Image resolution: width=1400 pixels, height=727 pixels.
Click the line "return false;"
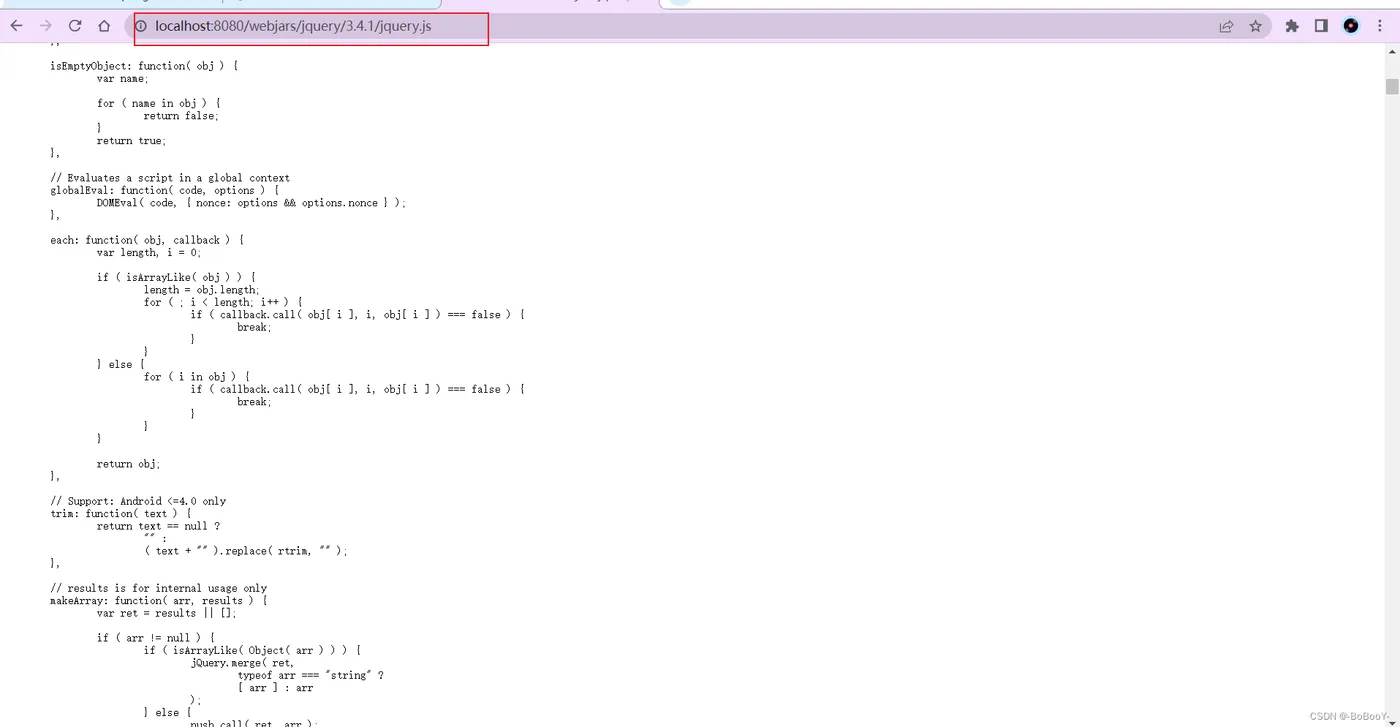pyautogui.click(x=181, y=115)
